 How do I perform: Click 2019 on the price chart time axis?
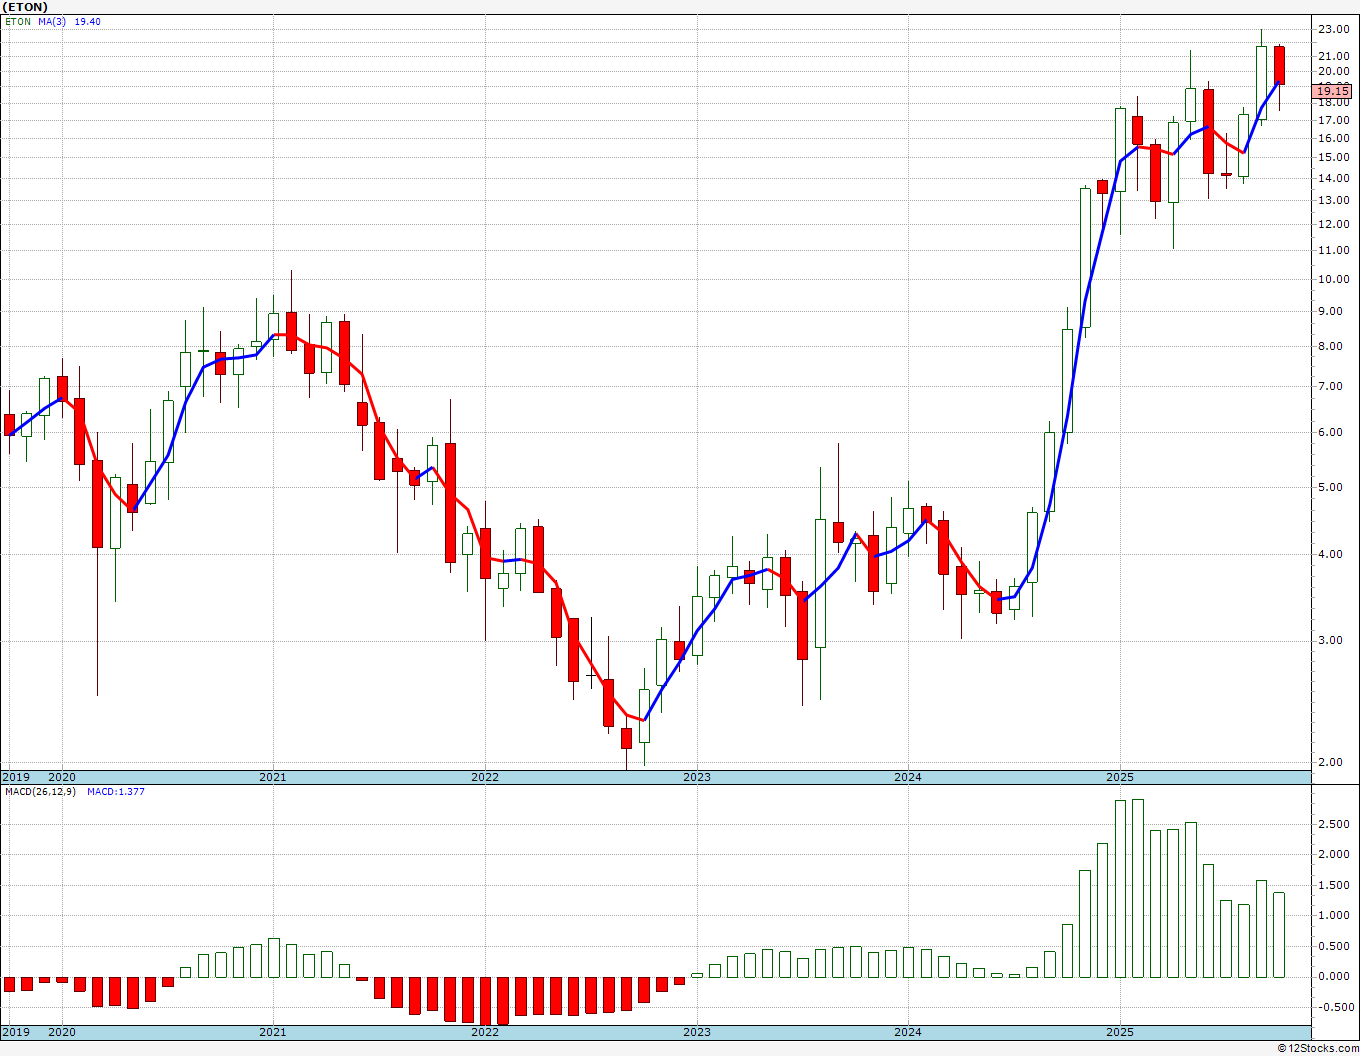(15, 777)
